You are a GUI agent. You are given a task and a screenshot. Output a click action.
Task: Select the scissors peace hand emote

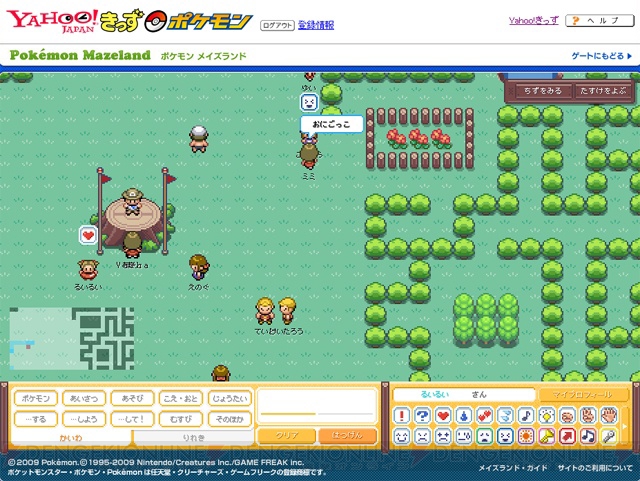[x=588, y=416]
